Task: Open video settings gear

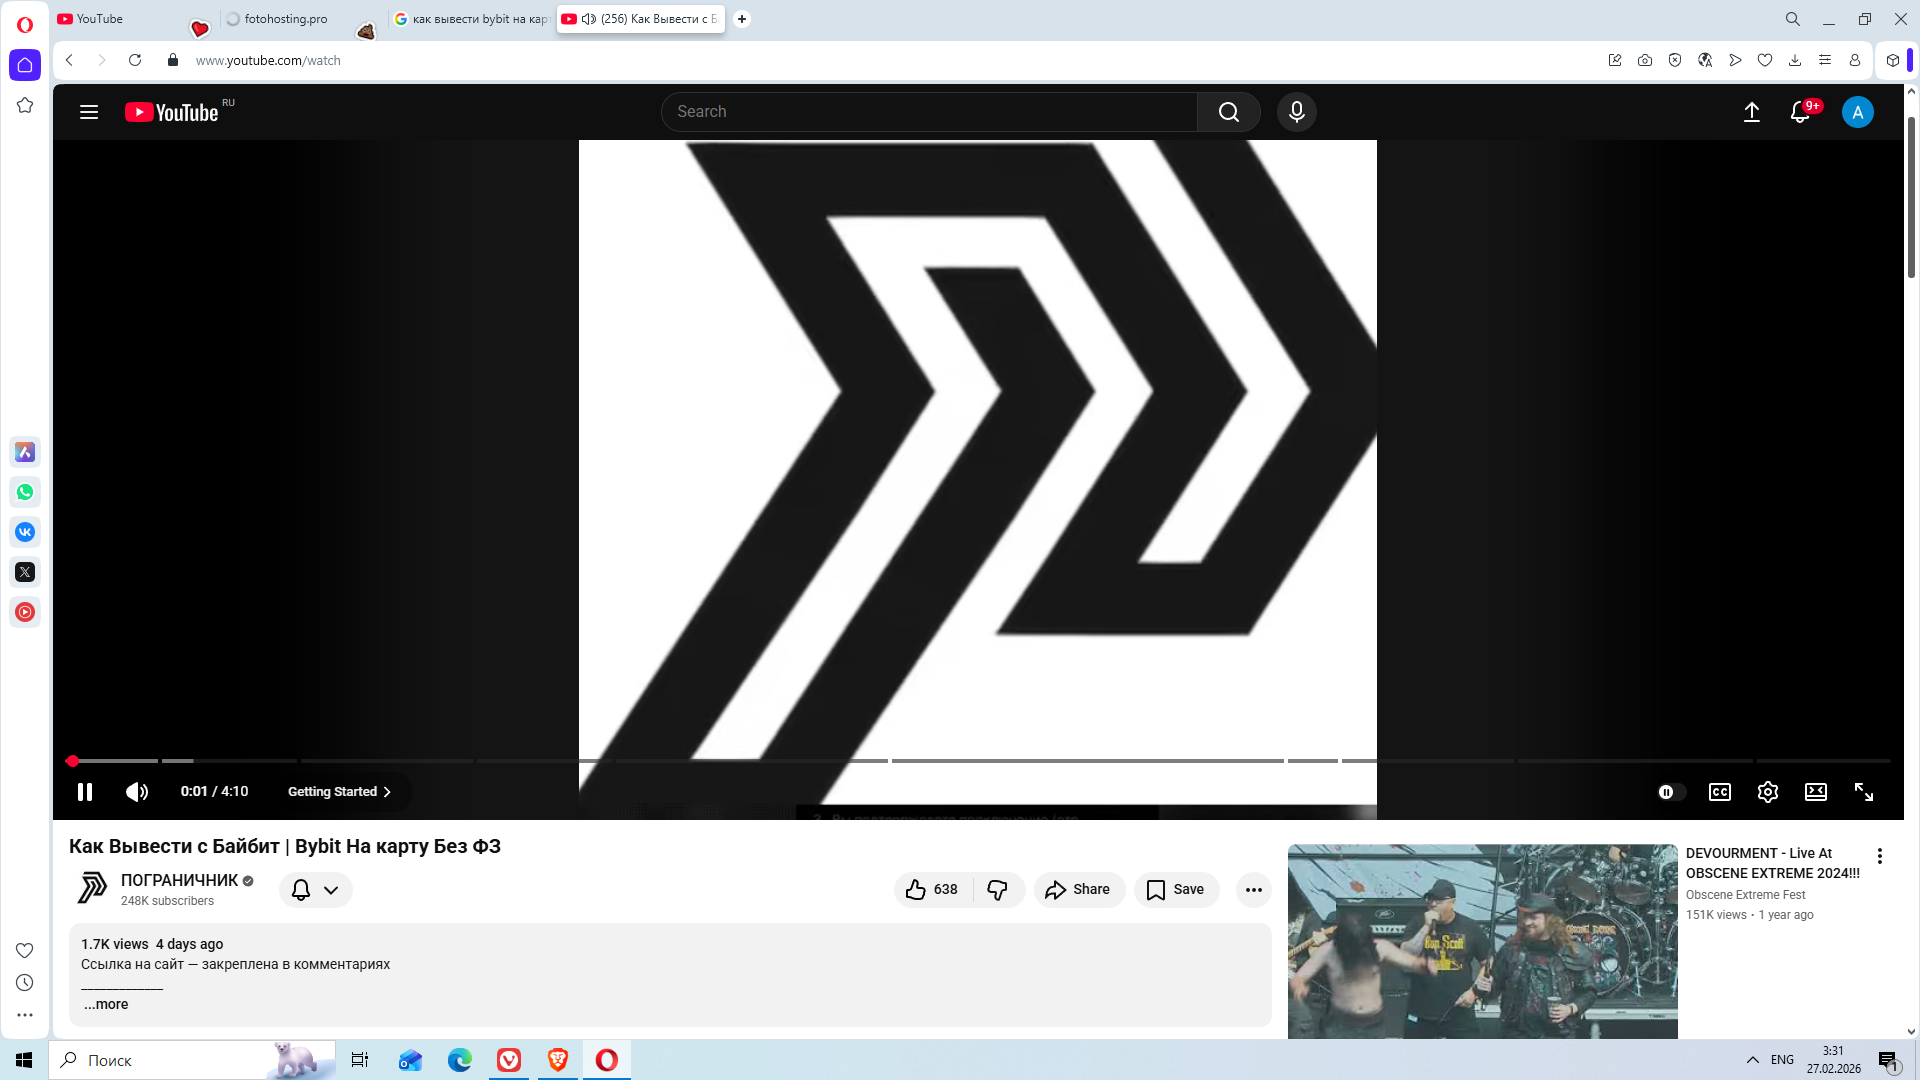Action: pyautogui.click(x=1767, y=792)
